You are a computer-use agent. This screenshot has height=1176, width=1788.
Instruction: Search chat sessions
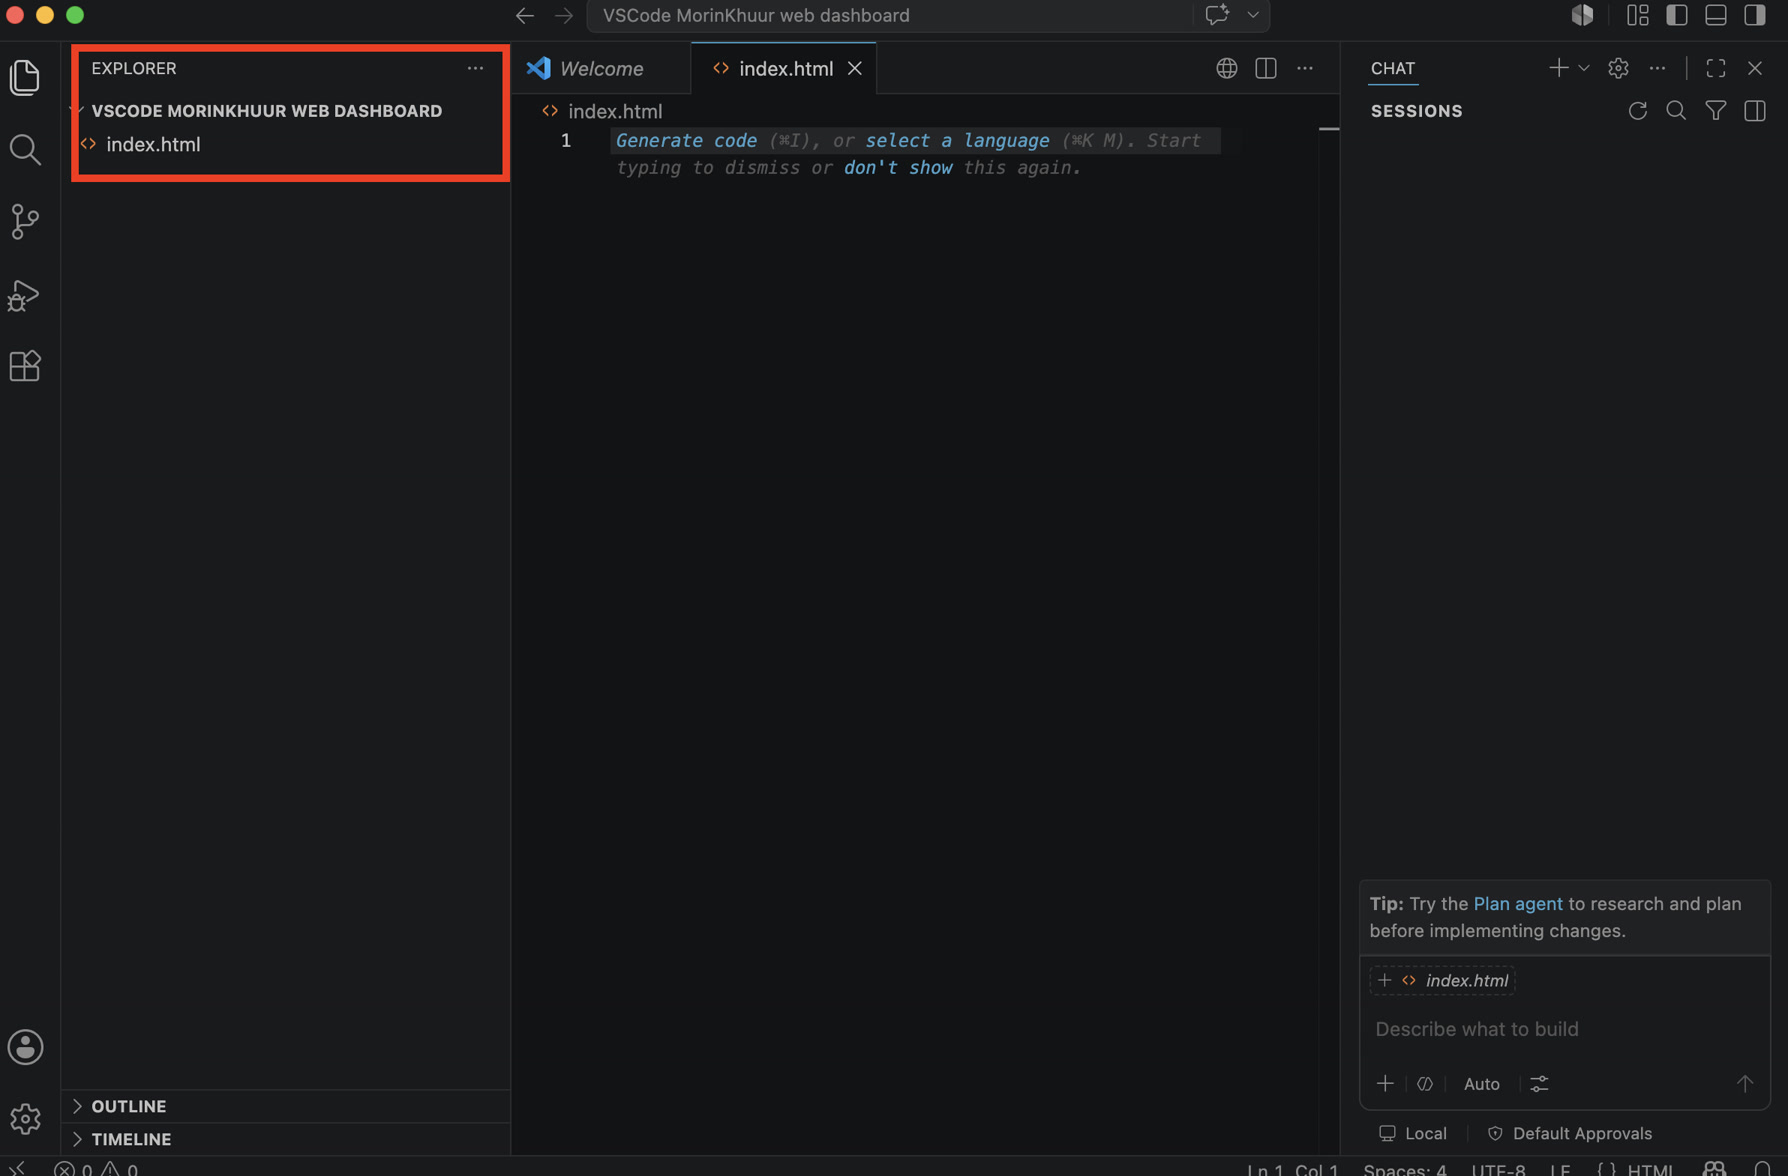tap(1677, 111)
